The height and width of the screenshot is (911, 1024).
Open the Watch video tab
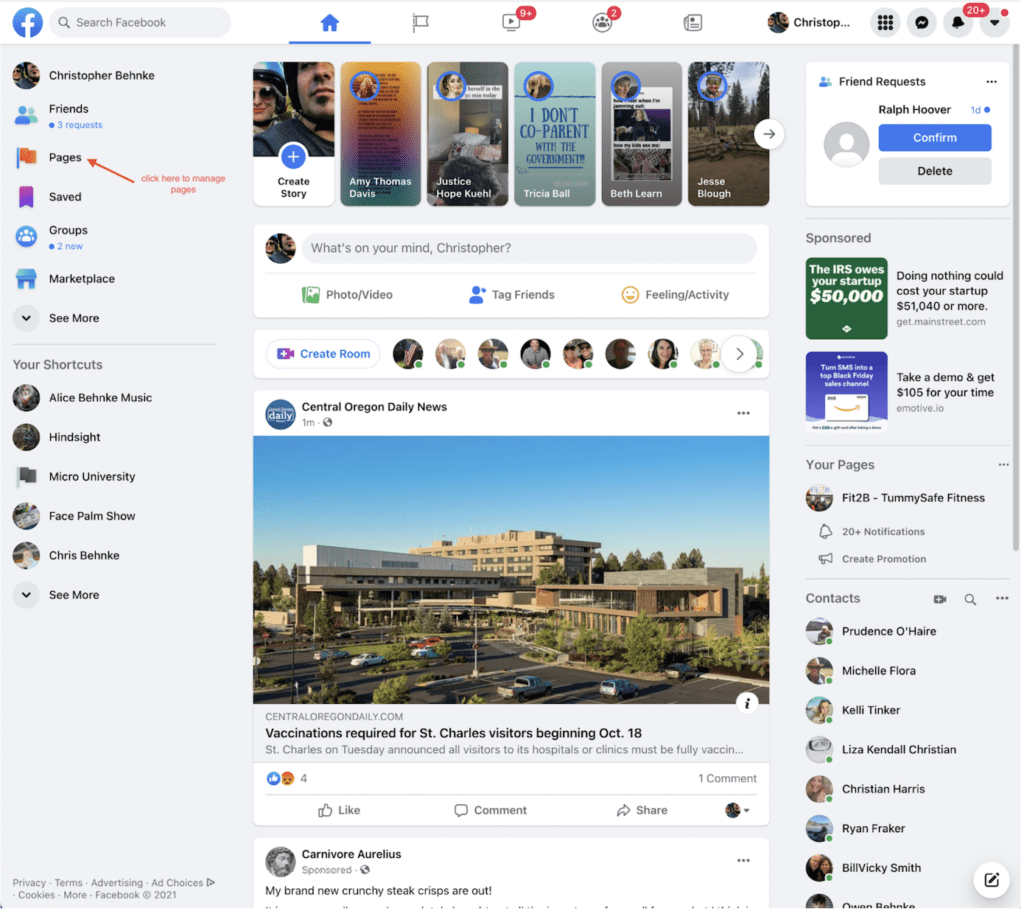pos(511,23)
